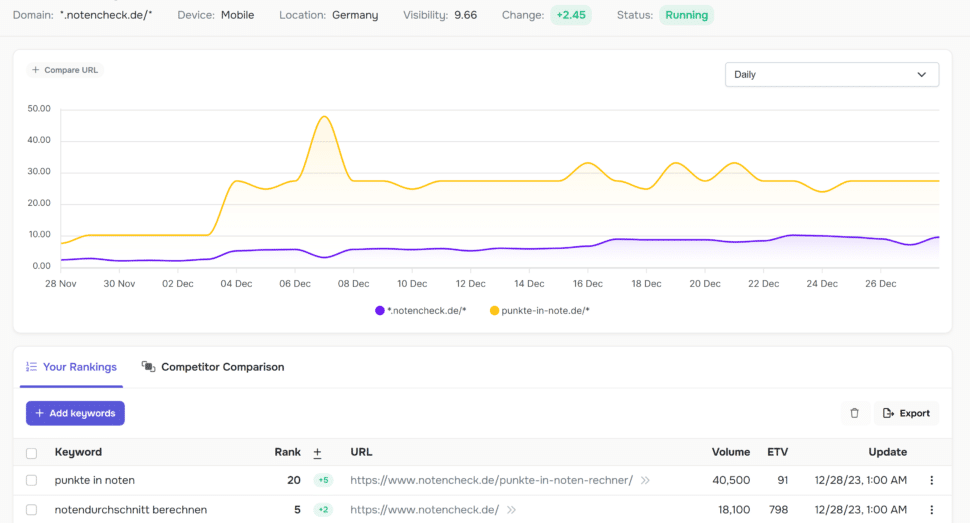The image size is (970, 523).
Task: Click the Compare URL option
Action: click(65, 70)
